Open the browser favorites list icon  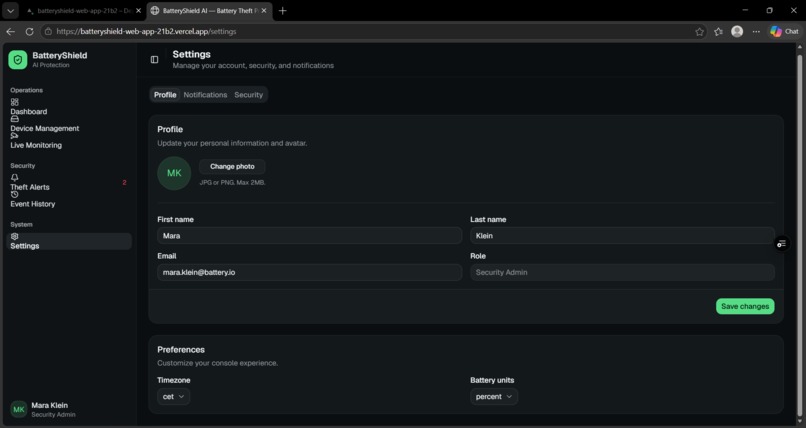(x=718, y=32)
